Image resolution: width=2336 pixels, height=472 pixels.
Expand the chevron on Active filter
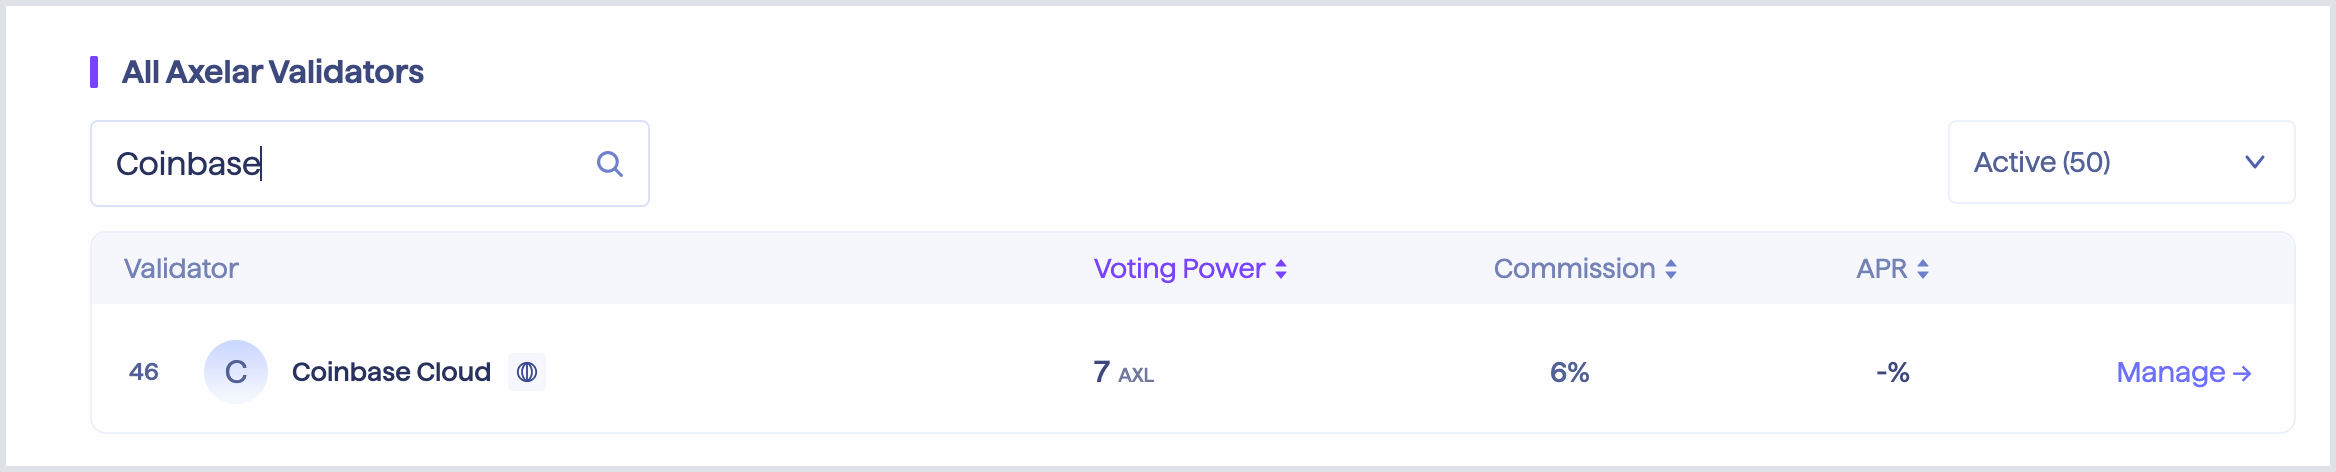pyautogui.click(x=2255, y=162)
